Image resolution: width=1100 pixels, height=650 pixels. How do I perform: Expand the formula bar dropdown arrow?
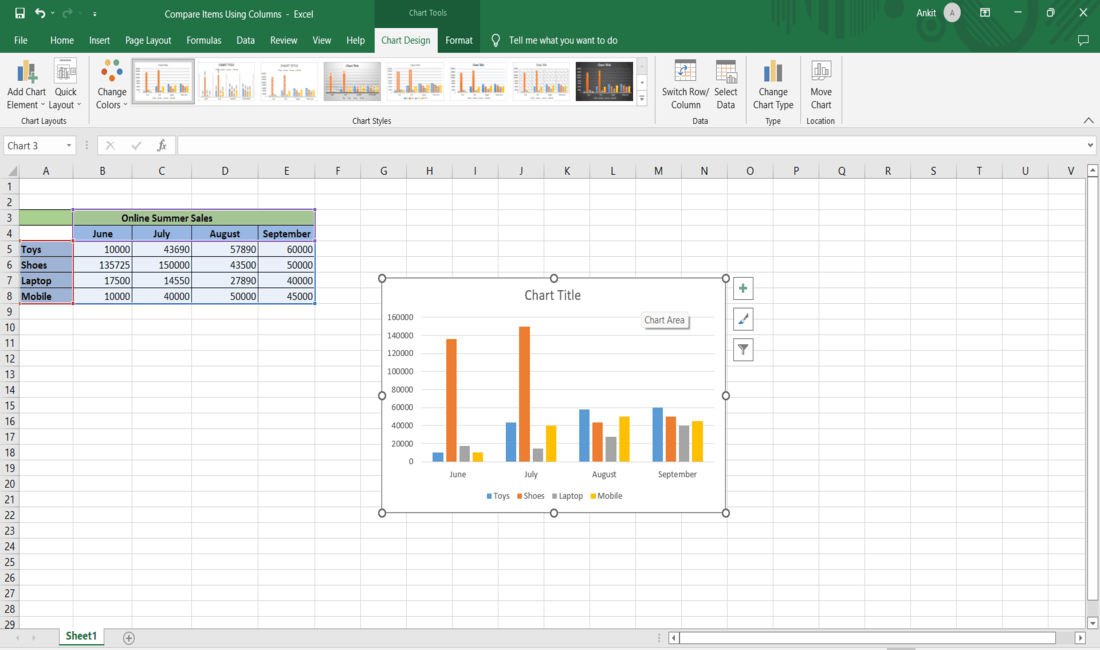(1091, 145)
